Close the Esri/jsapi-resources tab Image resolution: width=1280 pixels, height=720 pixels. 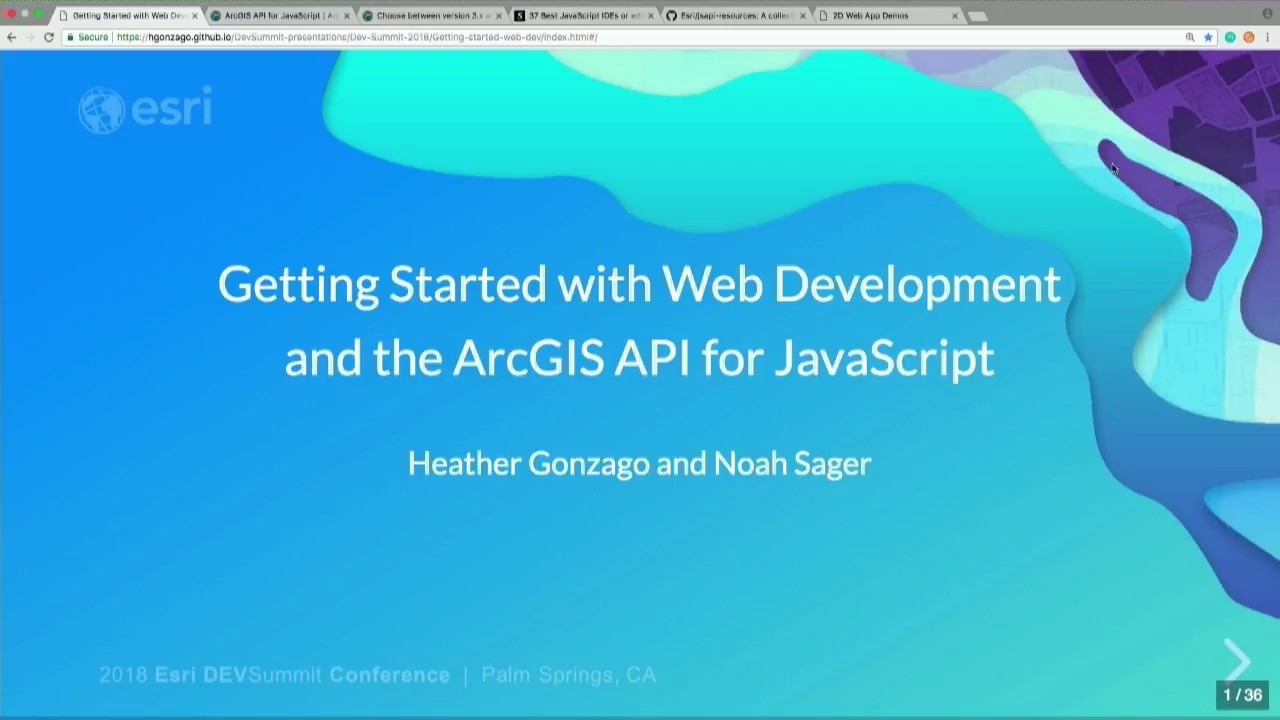pos(803,16)
